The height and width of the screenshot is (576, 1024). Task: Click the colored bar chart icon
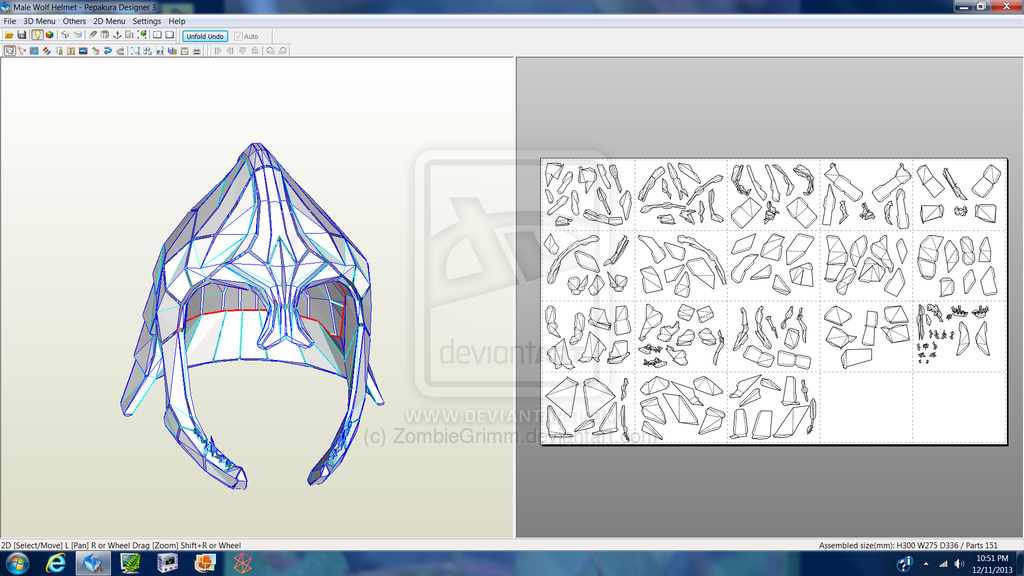tap(172, 50)
